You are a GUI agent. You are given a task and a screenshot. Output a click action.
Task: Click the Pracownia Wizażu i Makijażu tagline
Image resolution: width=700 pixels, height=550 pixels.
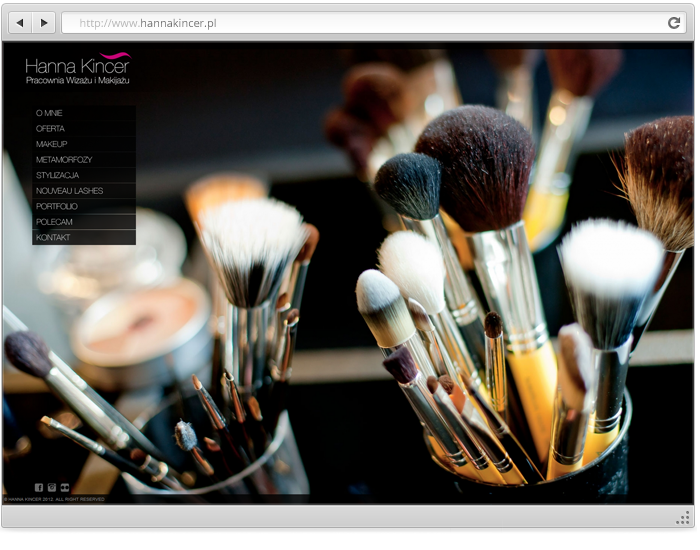[78, 81]
